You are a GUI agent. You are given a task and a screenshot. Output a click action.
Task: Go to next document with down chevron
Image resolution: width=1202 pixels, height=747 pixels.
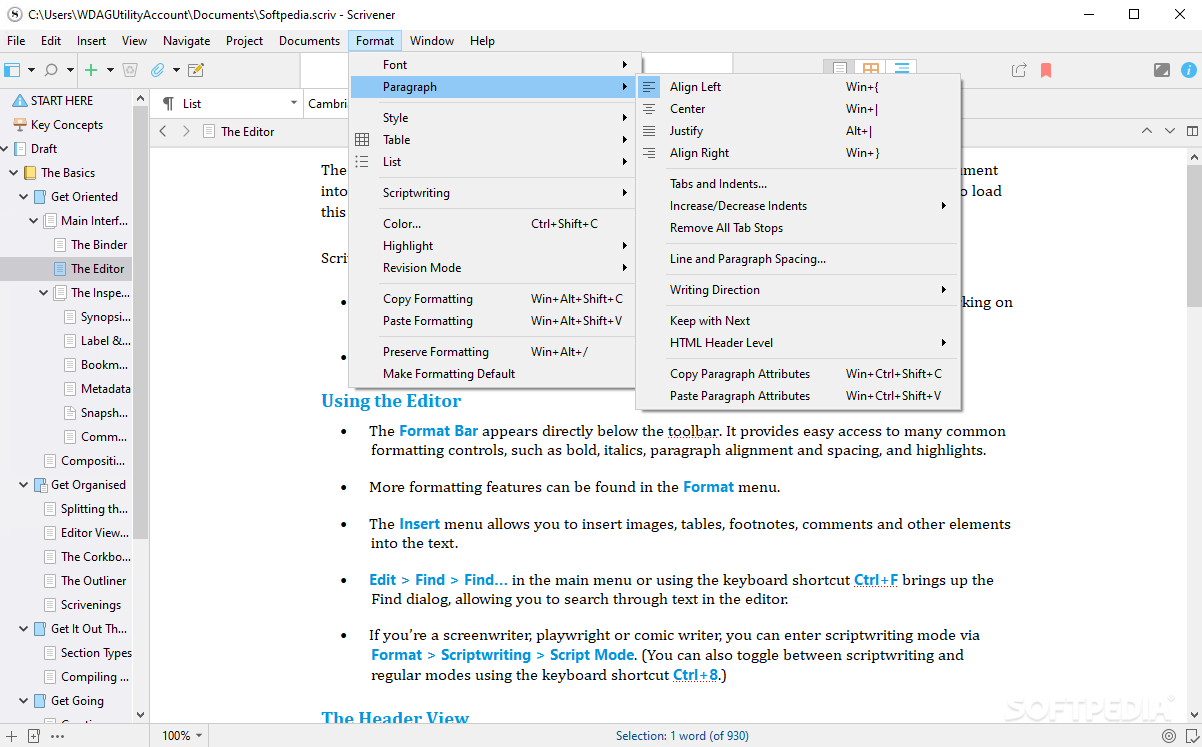[1170, 131]
